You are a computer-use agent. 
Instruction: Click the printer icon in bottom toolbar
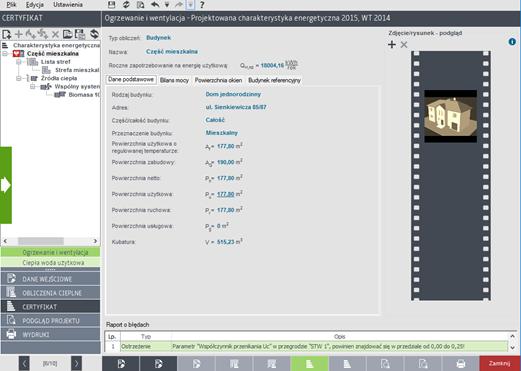point(461,364)
